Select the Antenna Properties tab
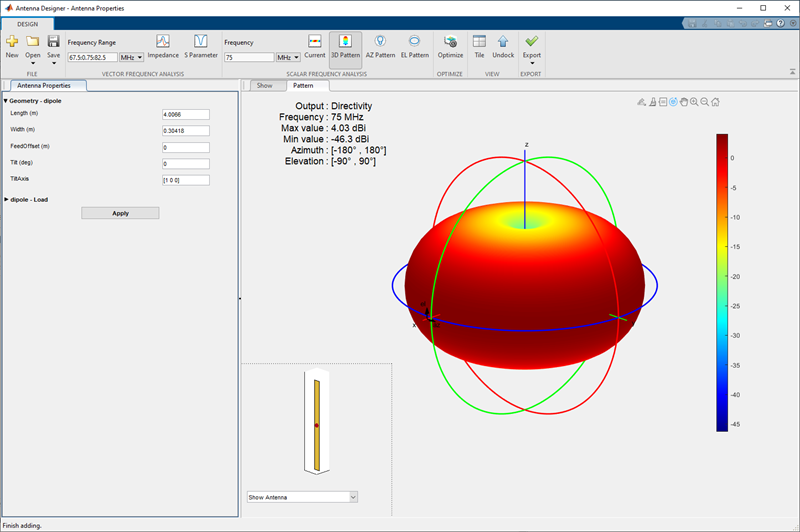The width and height of the screenshot is (800, 532). click(x=44, y=86)
